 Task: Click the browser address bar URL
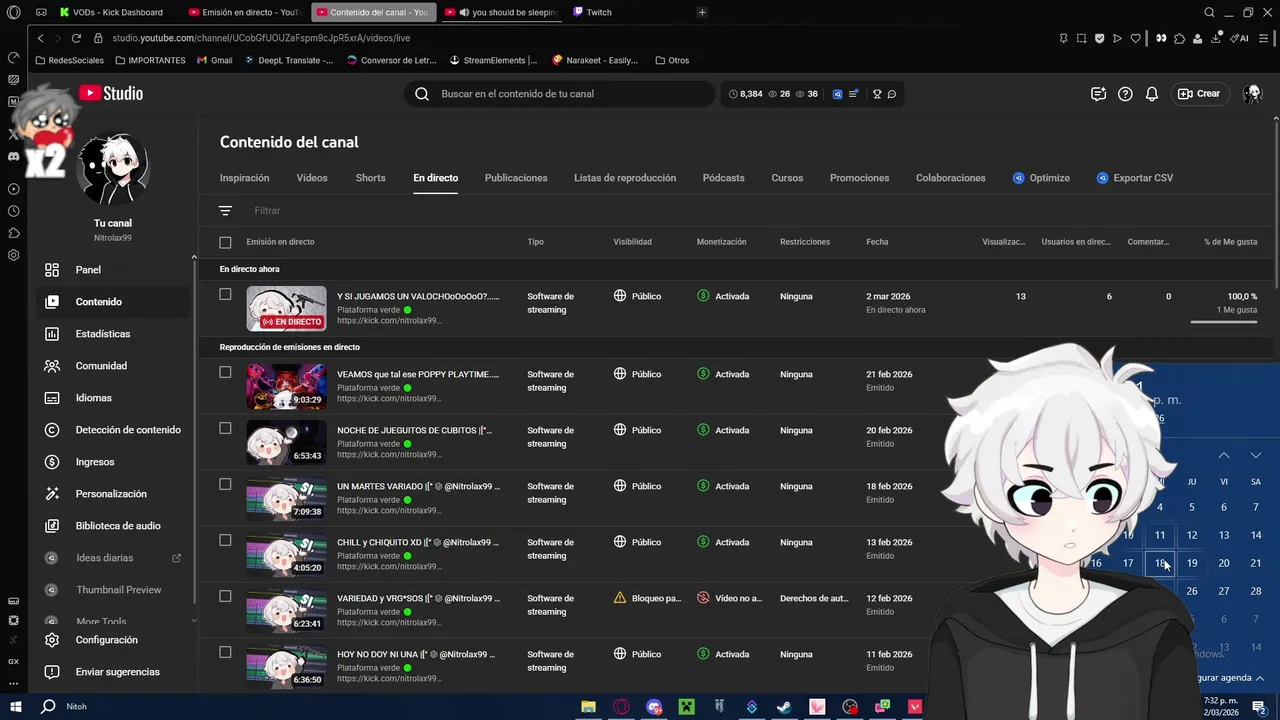click(261, 38)
